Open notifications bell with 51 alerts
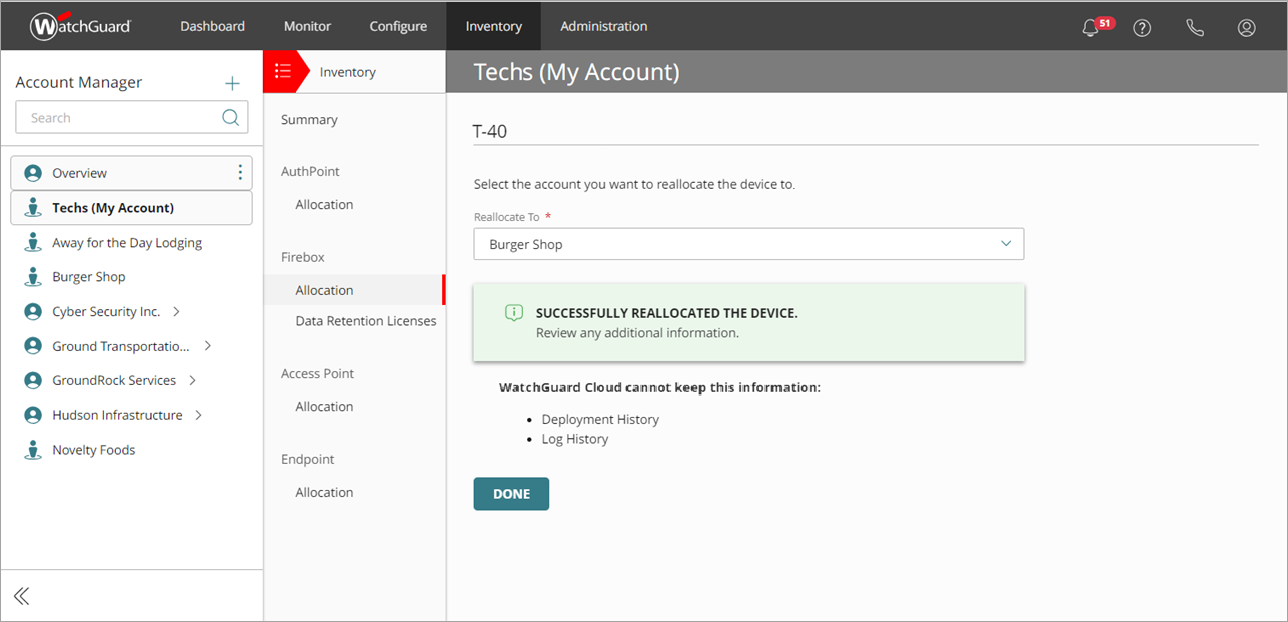This screenshot has height=622, width=1288. pyautogui.click(x=1090, y=27)
